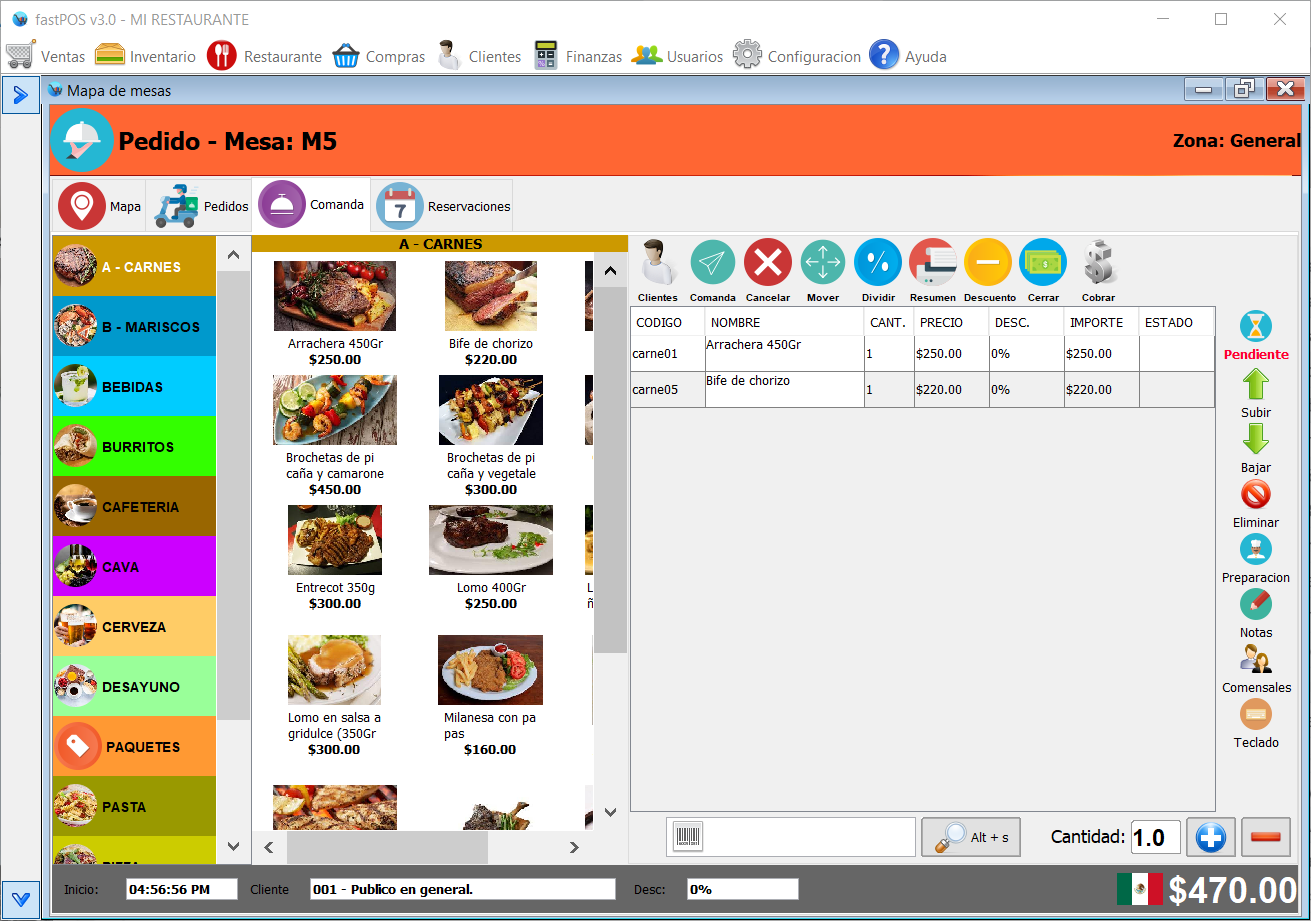Apply a discount with the Descuento icon
The image size is (1311, 921).
tap(988, 263)
